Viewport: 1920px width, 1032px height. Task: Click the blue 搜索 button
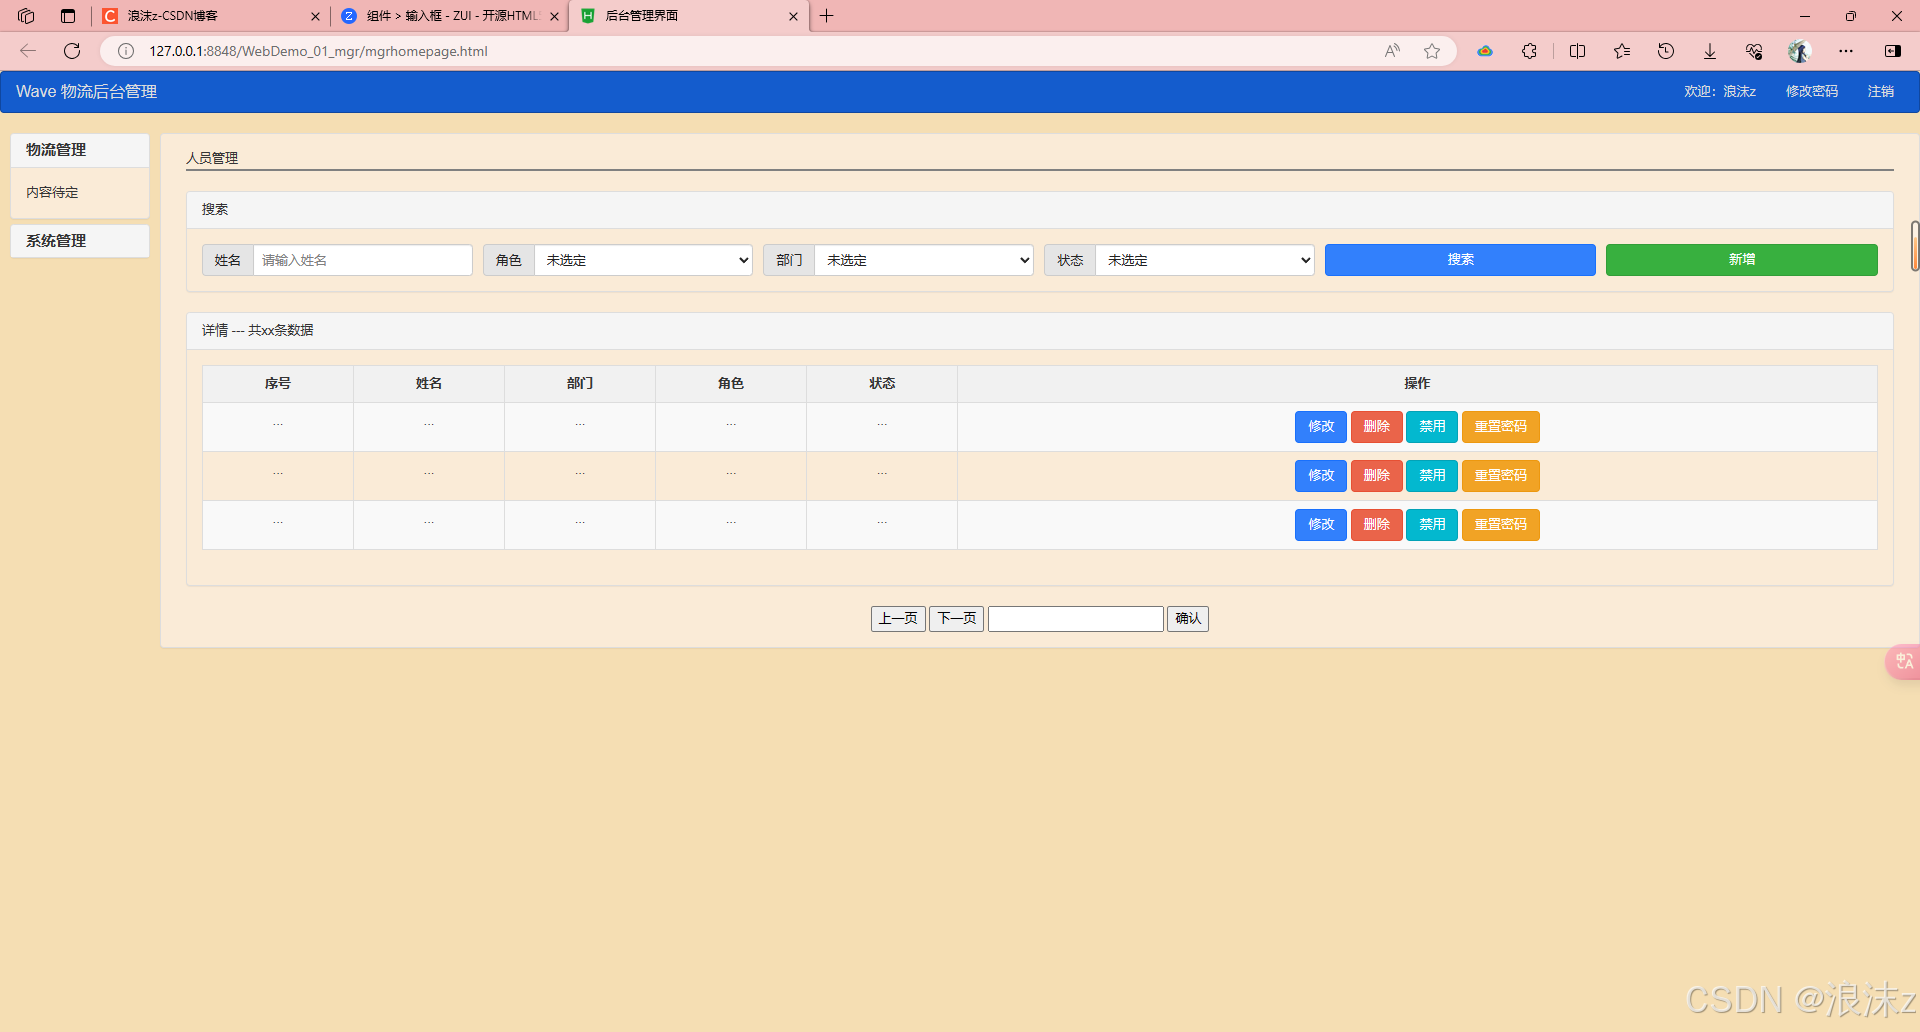(x=1460, y=260)
